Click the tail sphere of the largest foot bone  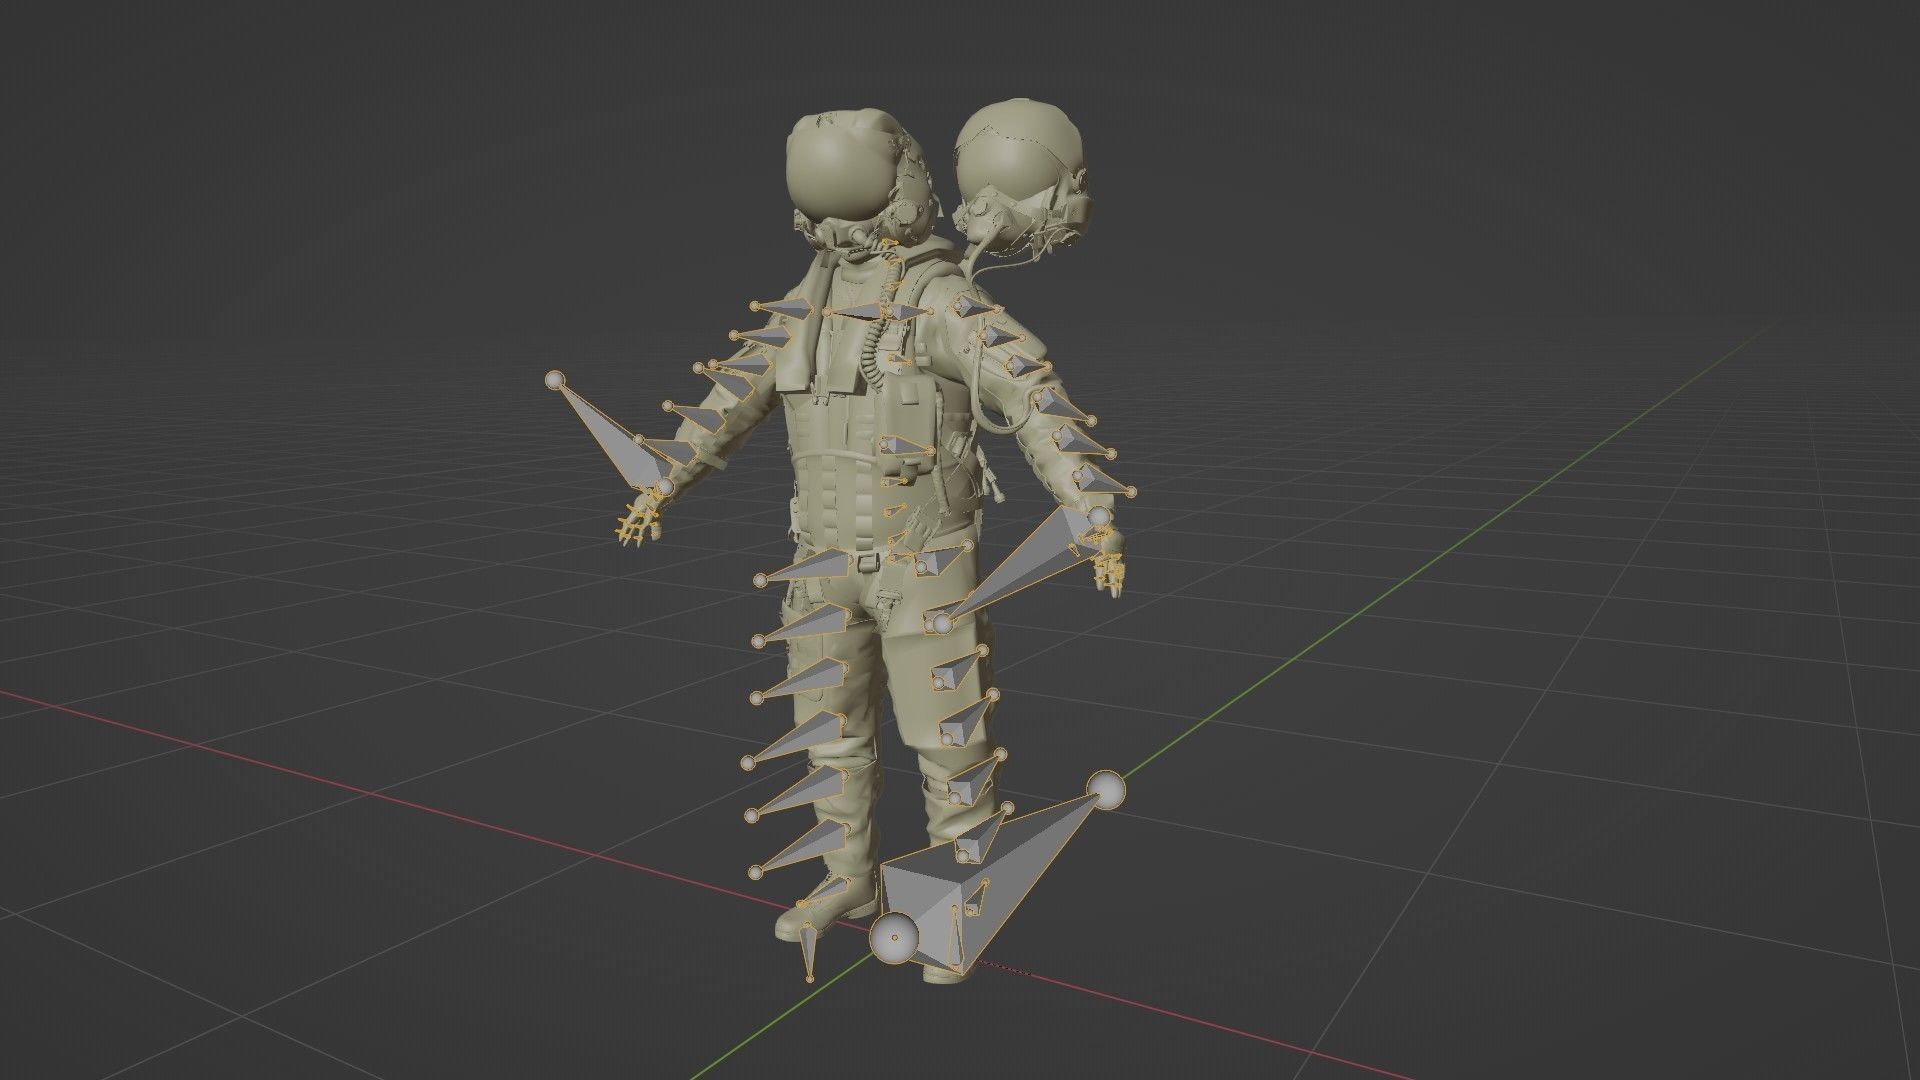tap(1106, 790)
